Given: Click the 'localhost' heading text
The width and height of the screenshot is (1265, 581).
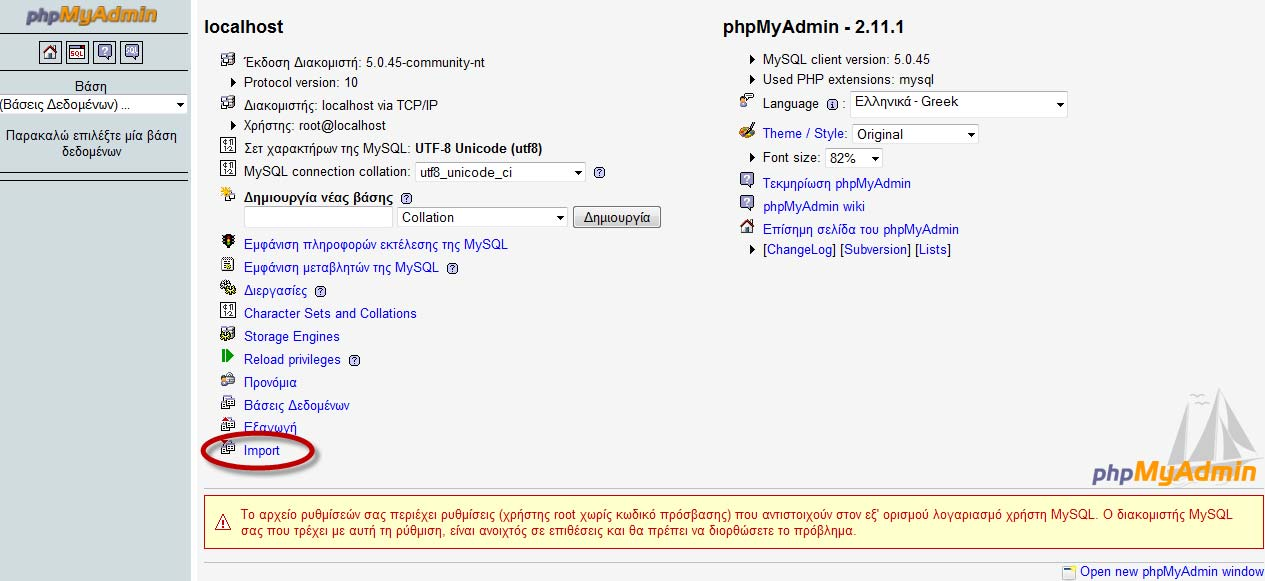Looking at the screenshot, I should (x=244, y=27).
